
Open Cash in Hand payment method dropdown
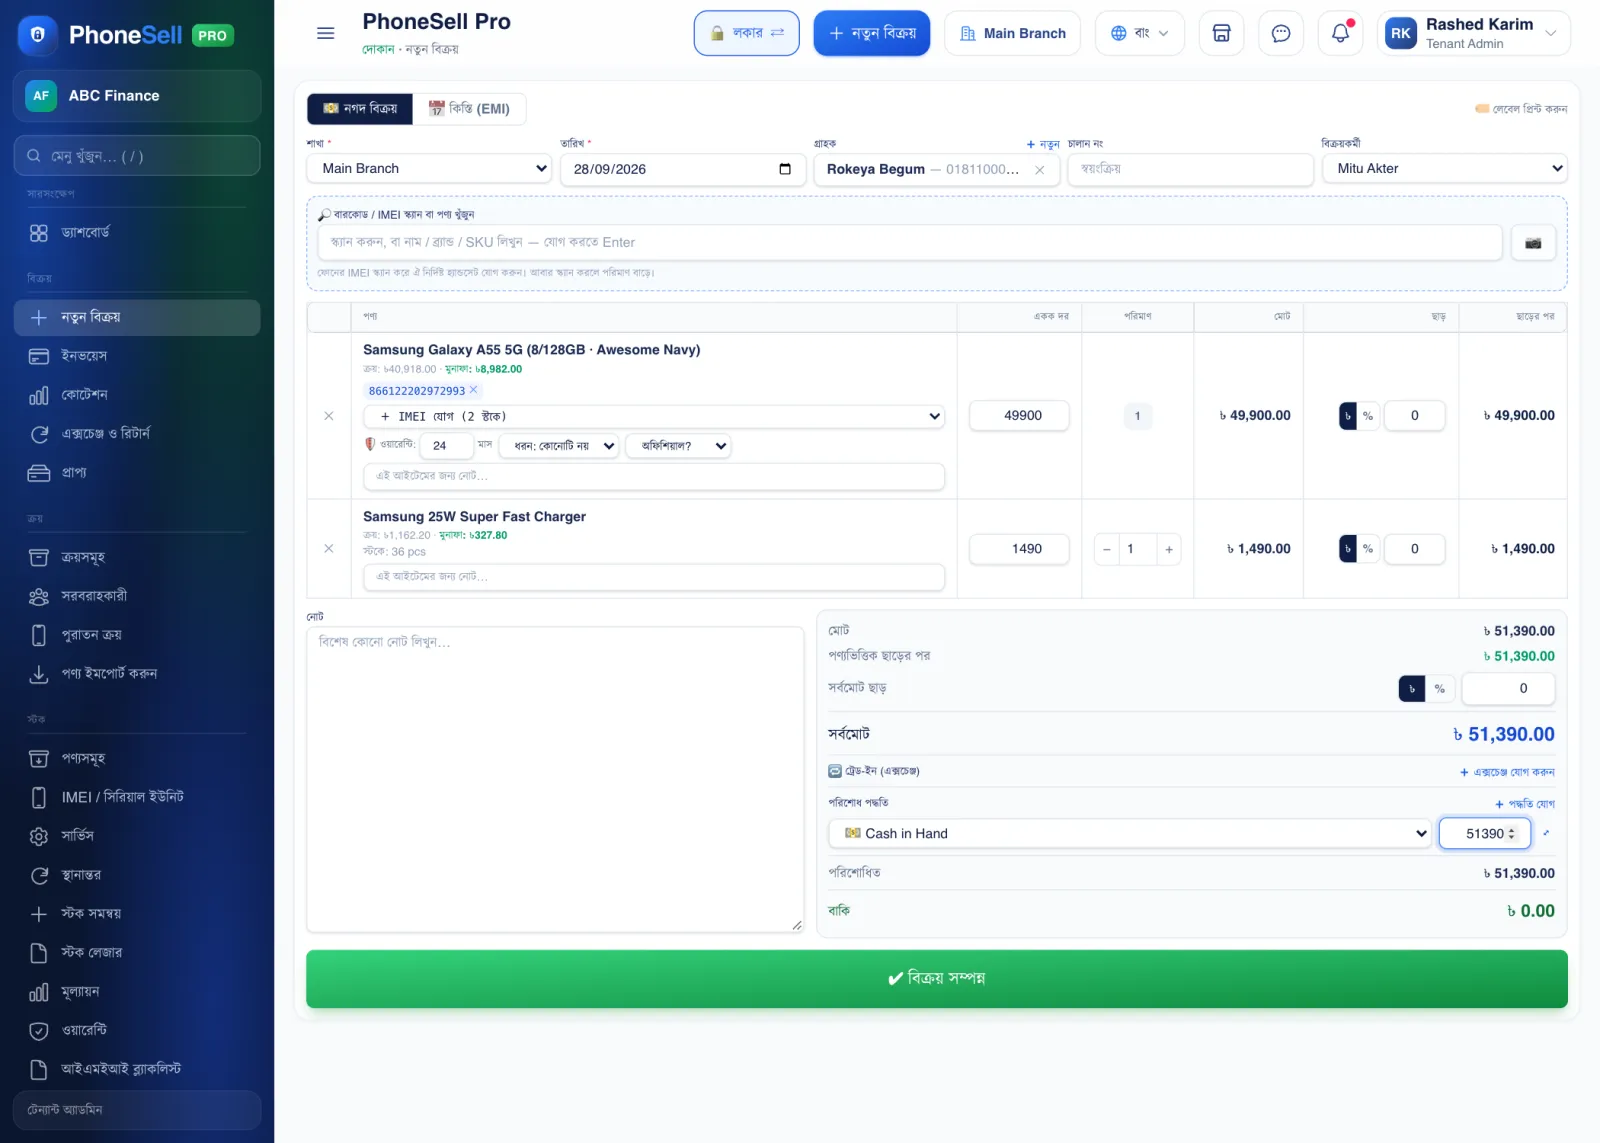pos(1130,833)
